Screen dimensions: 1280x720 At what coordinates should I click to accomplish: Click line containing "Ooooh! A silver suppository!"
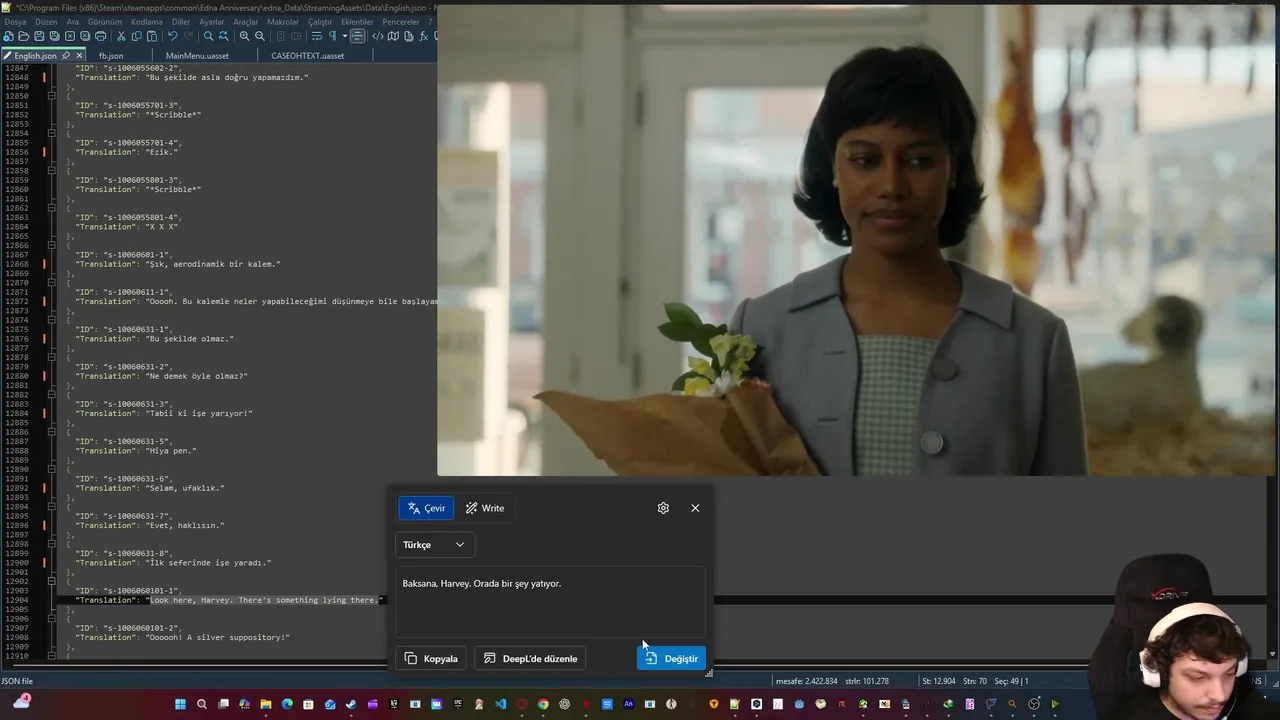(182, 637)
